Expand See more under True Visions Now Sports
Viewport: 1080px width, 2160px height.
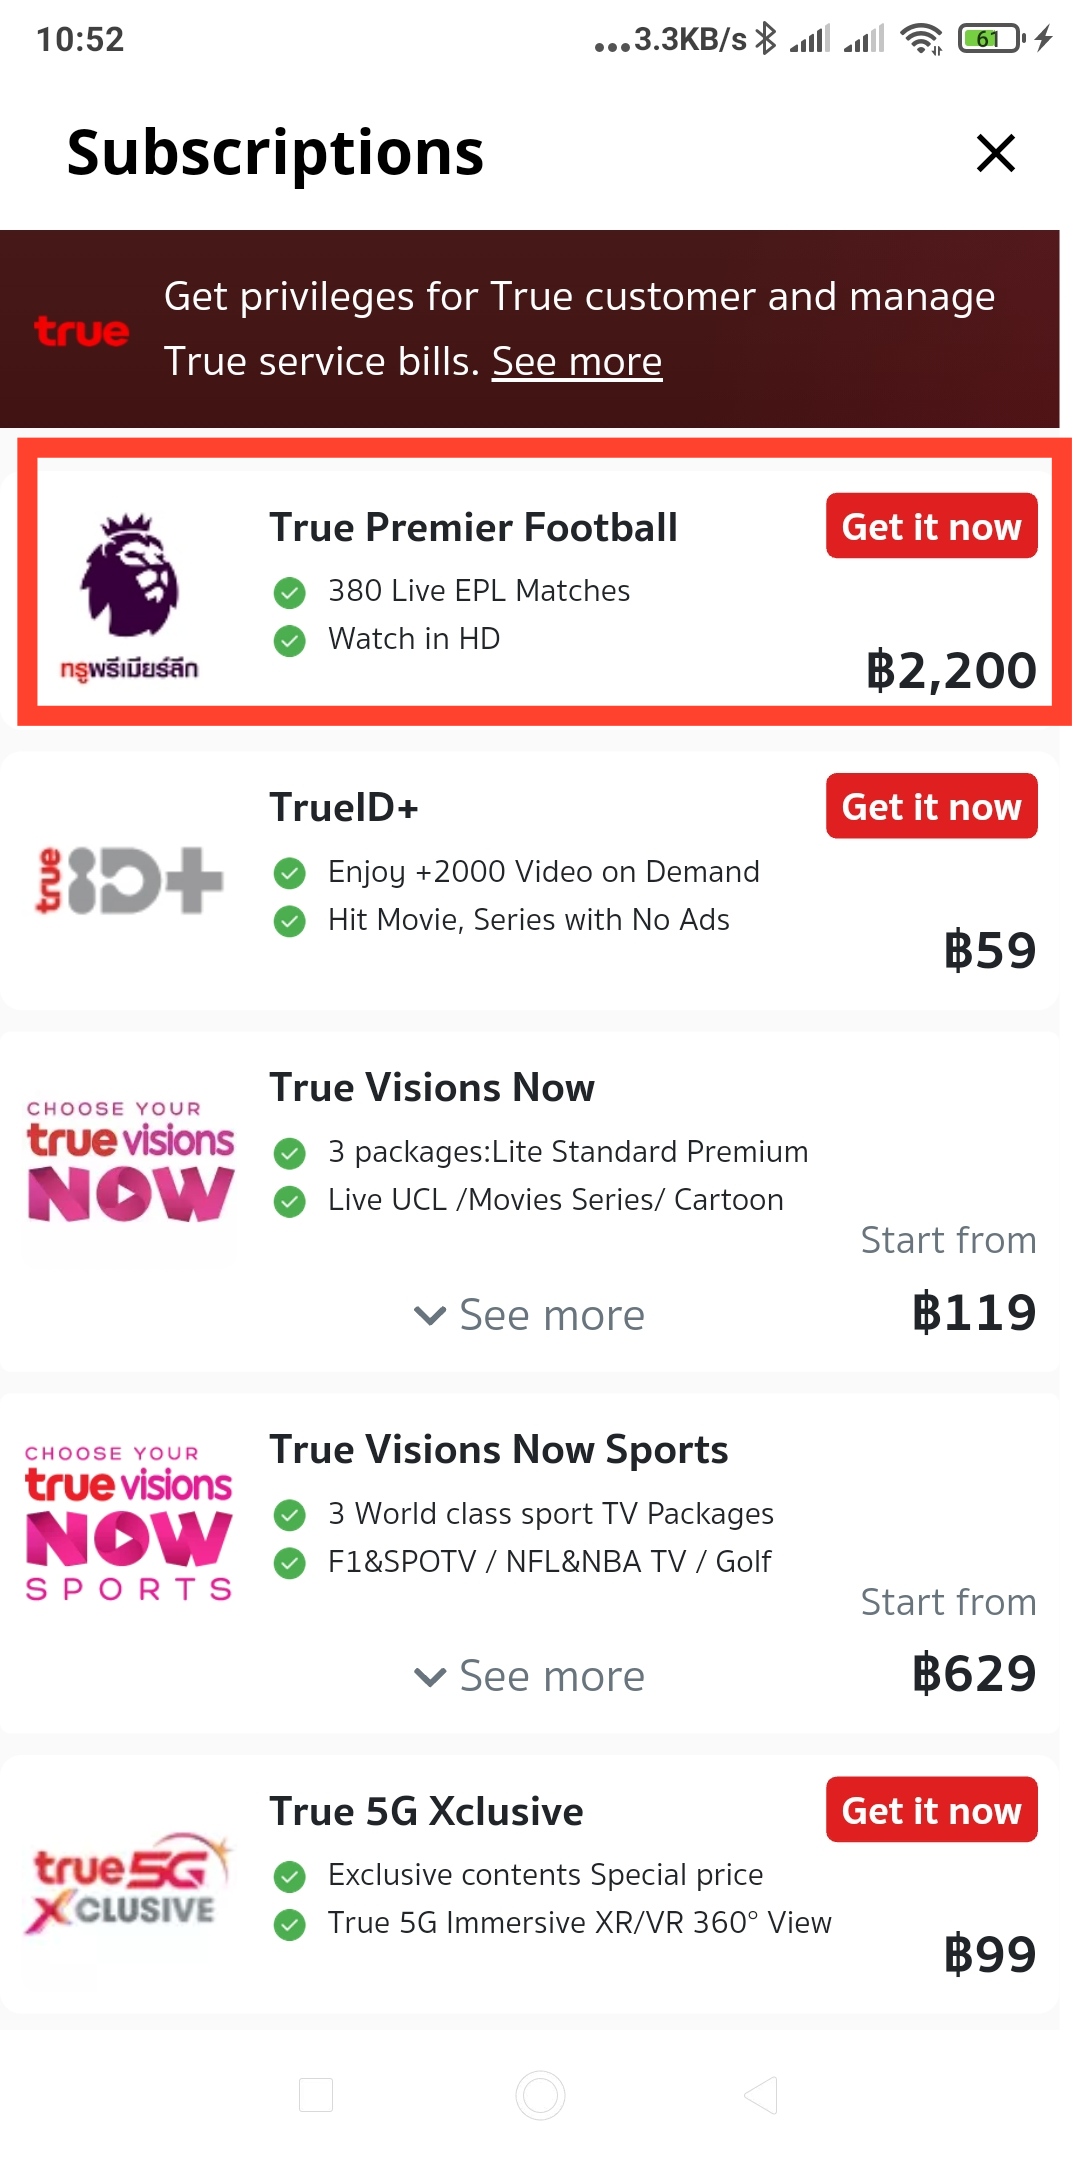(530, 1676)
